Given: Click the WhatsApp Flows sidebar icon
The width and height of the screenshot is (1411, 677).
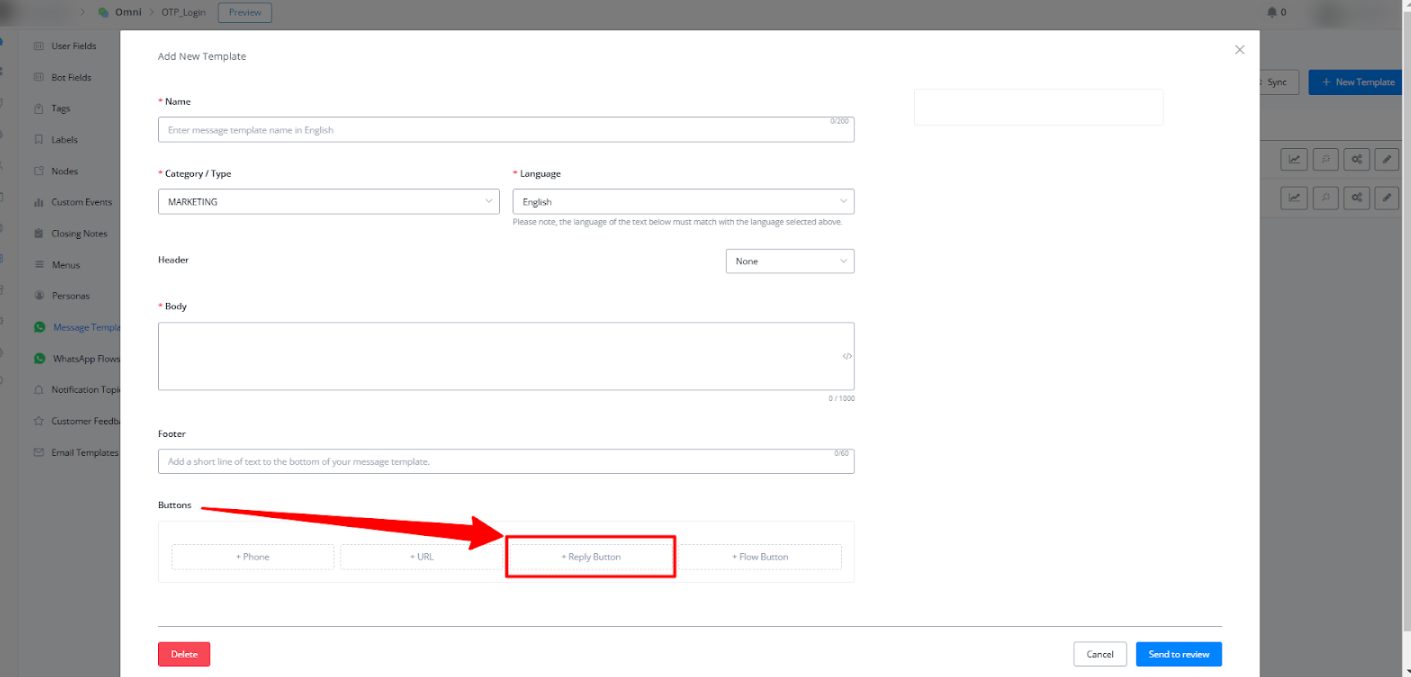Looking at the screenshot, I should tap(39, 358).
